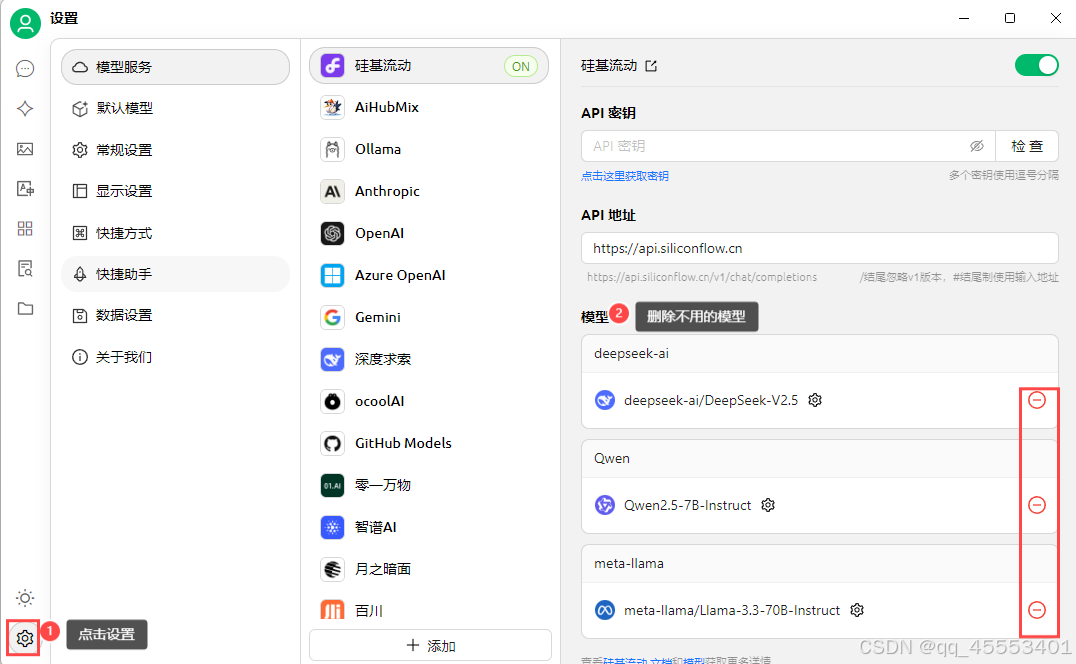
Task: Click the settings gear at sidebar bottom
Action: pyautogui.click(x=25, y=639)
